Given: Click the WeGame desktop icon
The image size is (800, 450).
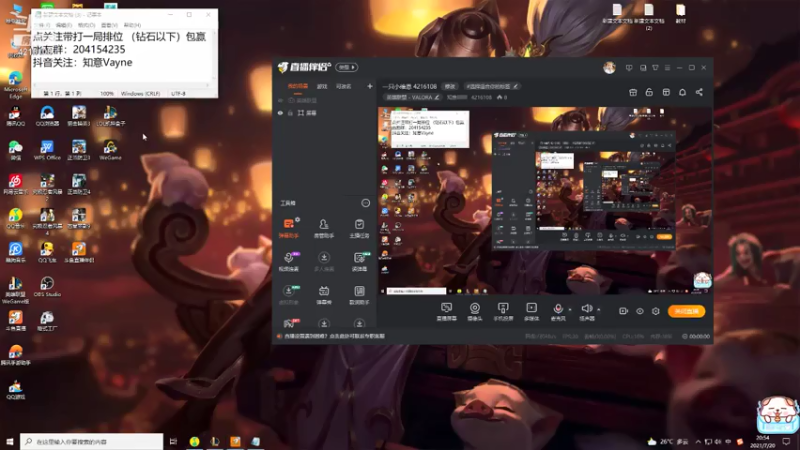Looking at the screenshot, I should click(110, 150).
